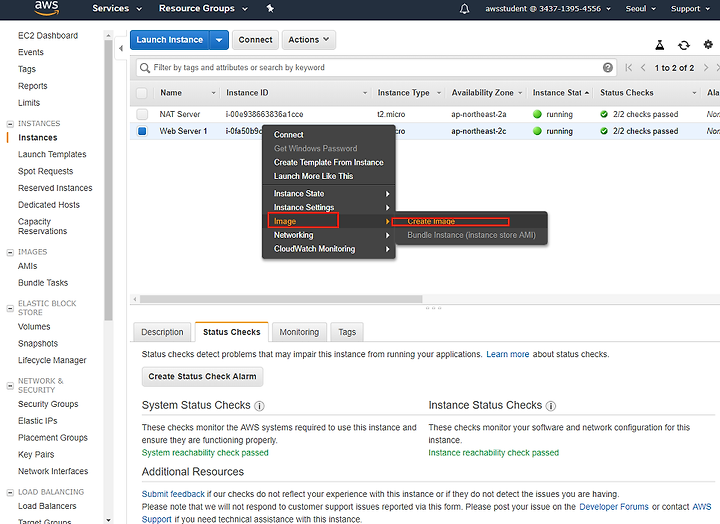Viewport: 720px width, 524px height.
Task: Click the sidebar vertical scrollbar thumb
Action: coord(108,180)
